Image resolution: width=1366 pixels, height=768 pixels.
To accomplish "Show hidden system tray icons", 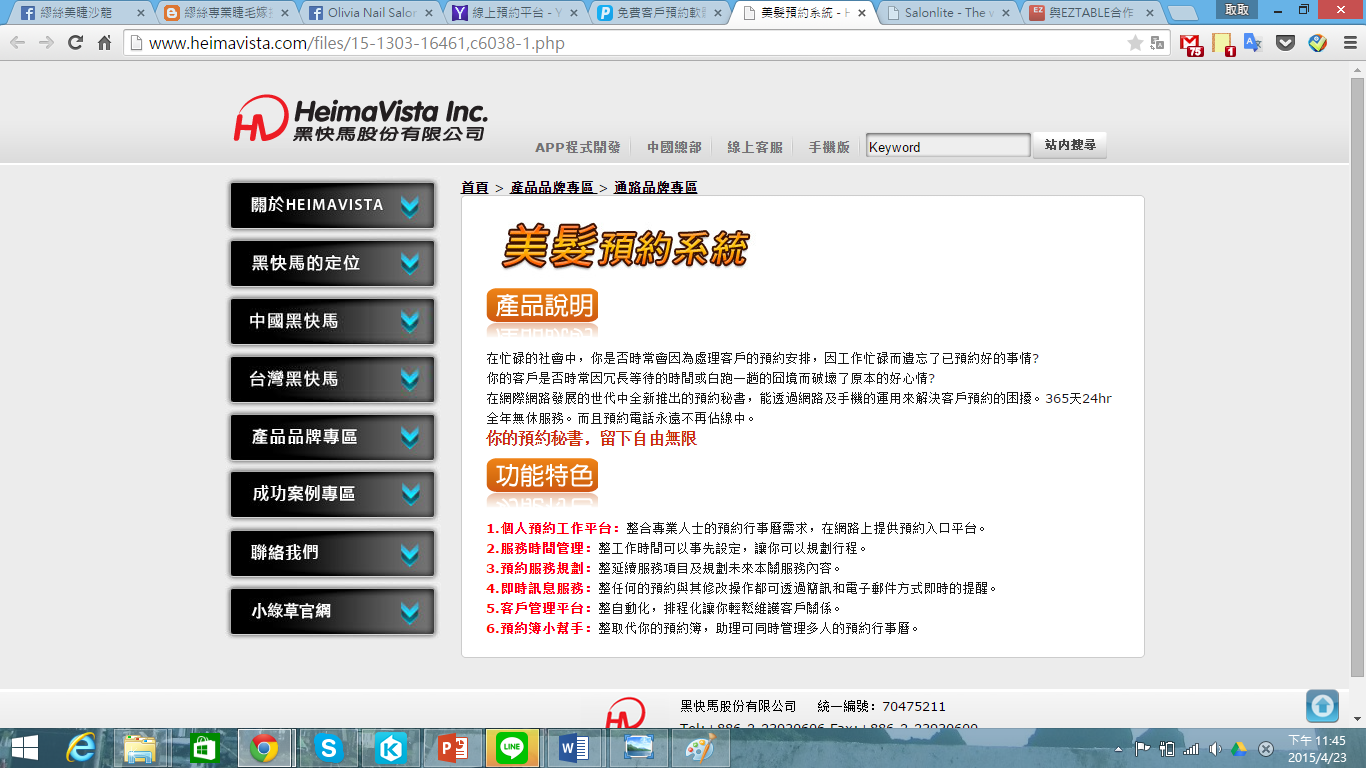I will click(1119, 749).
